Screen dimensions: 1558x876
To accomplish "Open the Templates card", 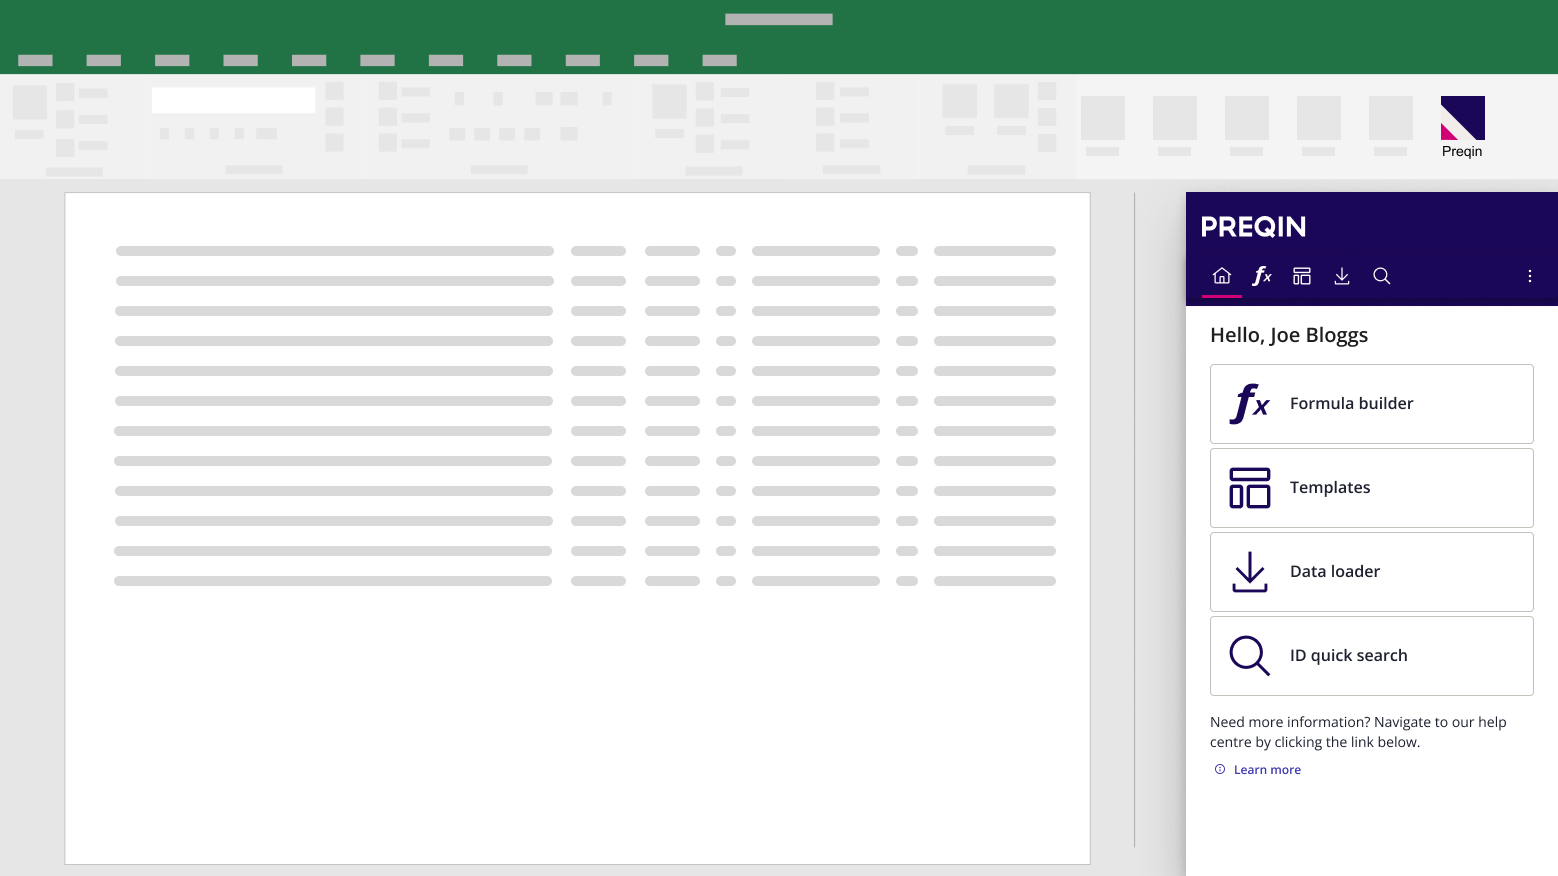I will 1371,487.
